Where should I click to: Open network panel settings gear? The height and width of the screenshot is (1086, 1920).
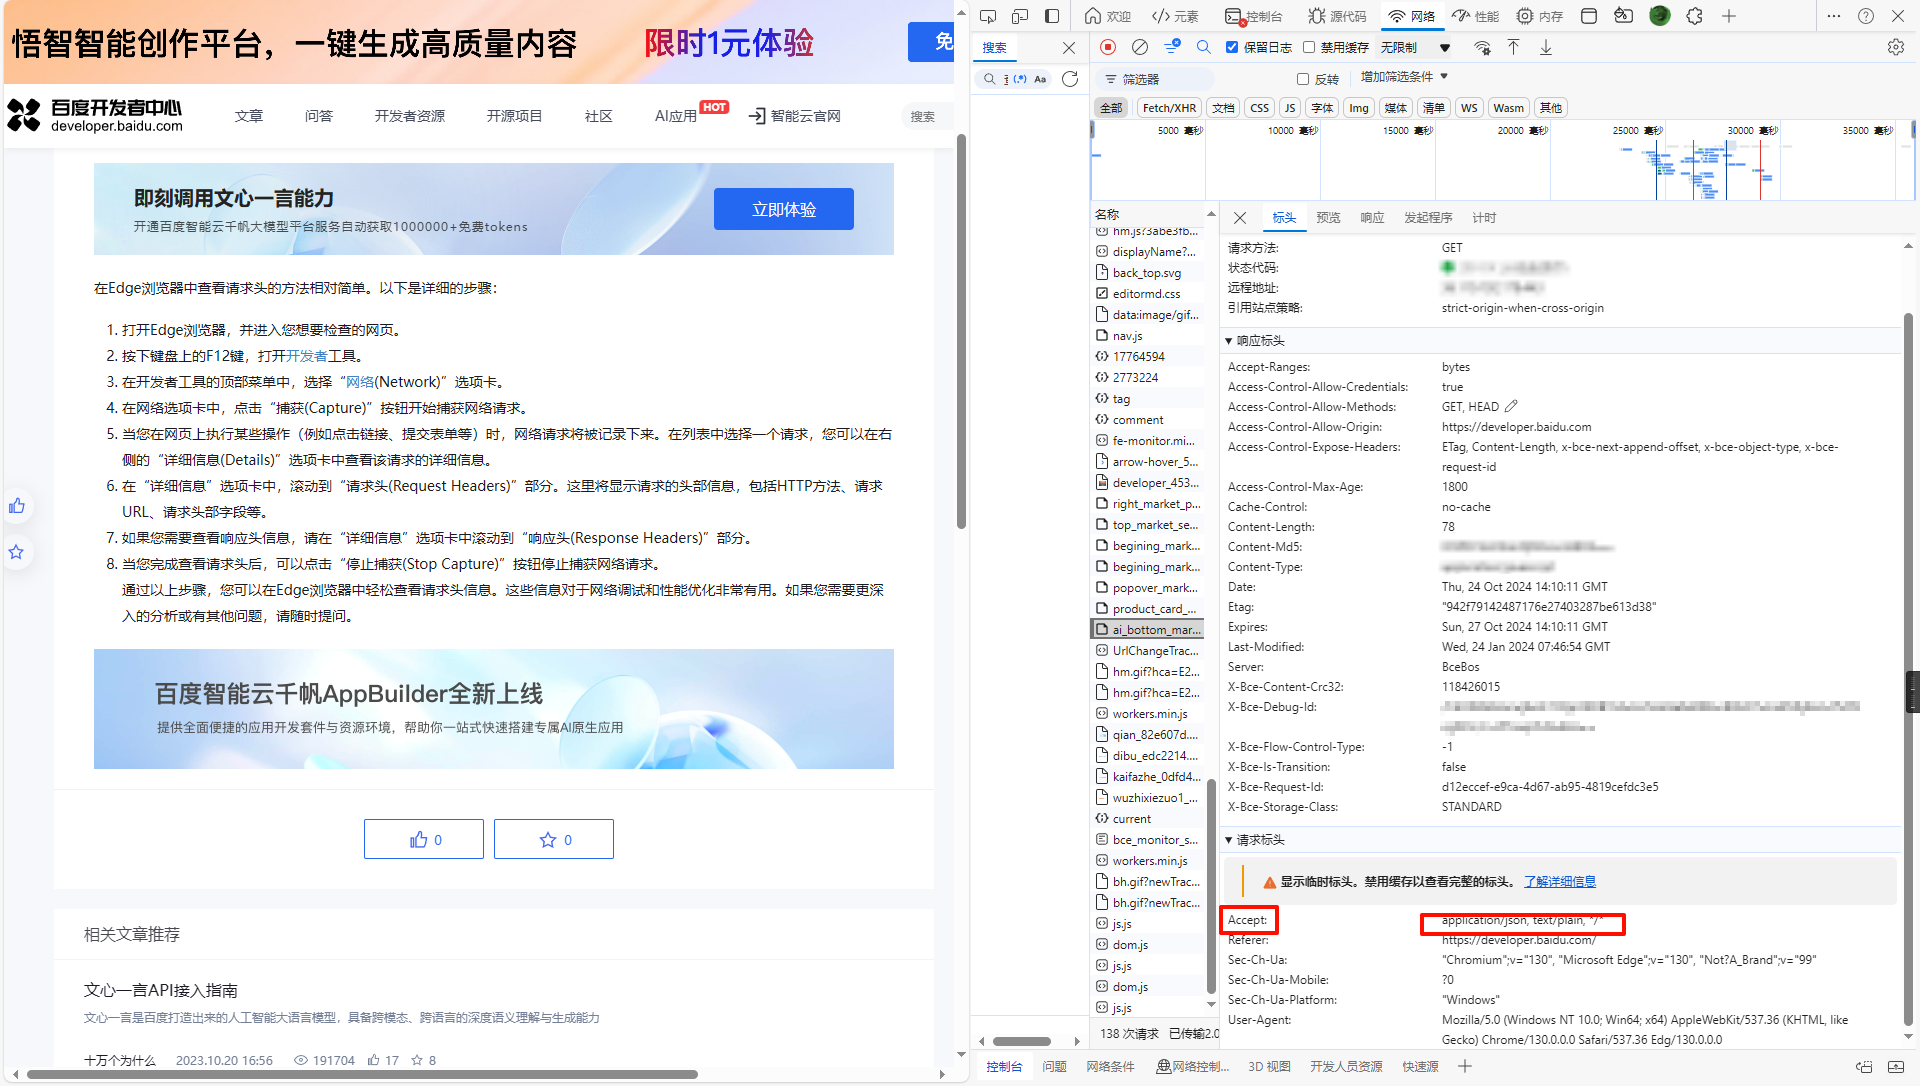click(x=1895, y=47)
